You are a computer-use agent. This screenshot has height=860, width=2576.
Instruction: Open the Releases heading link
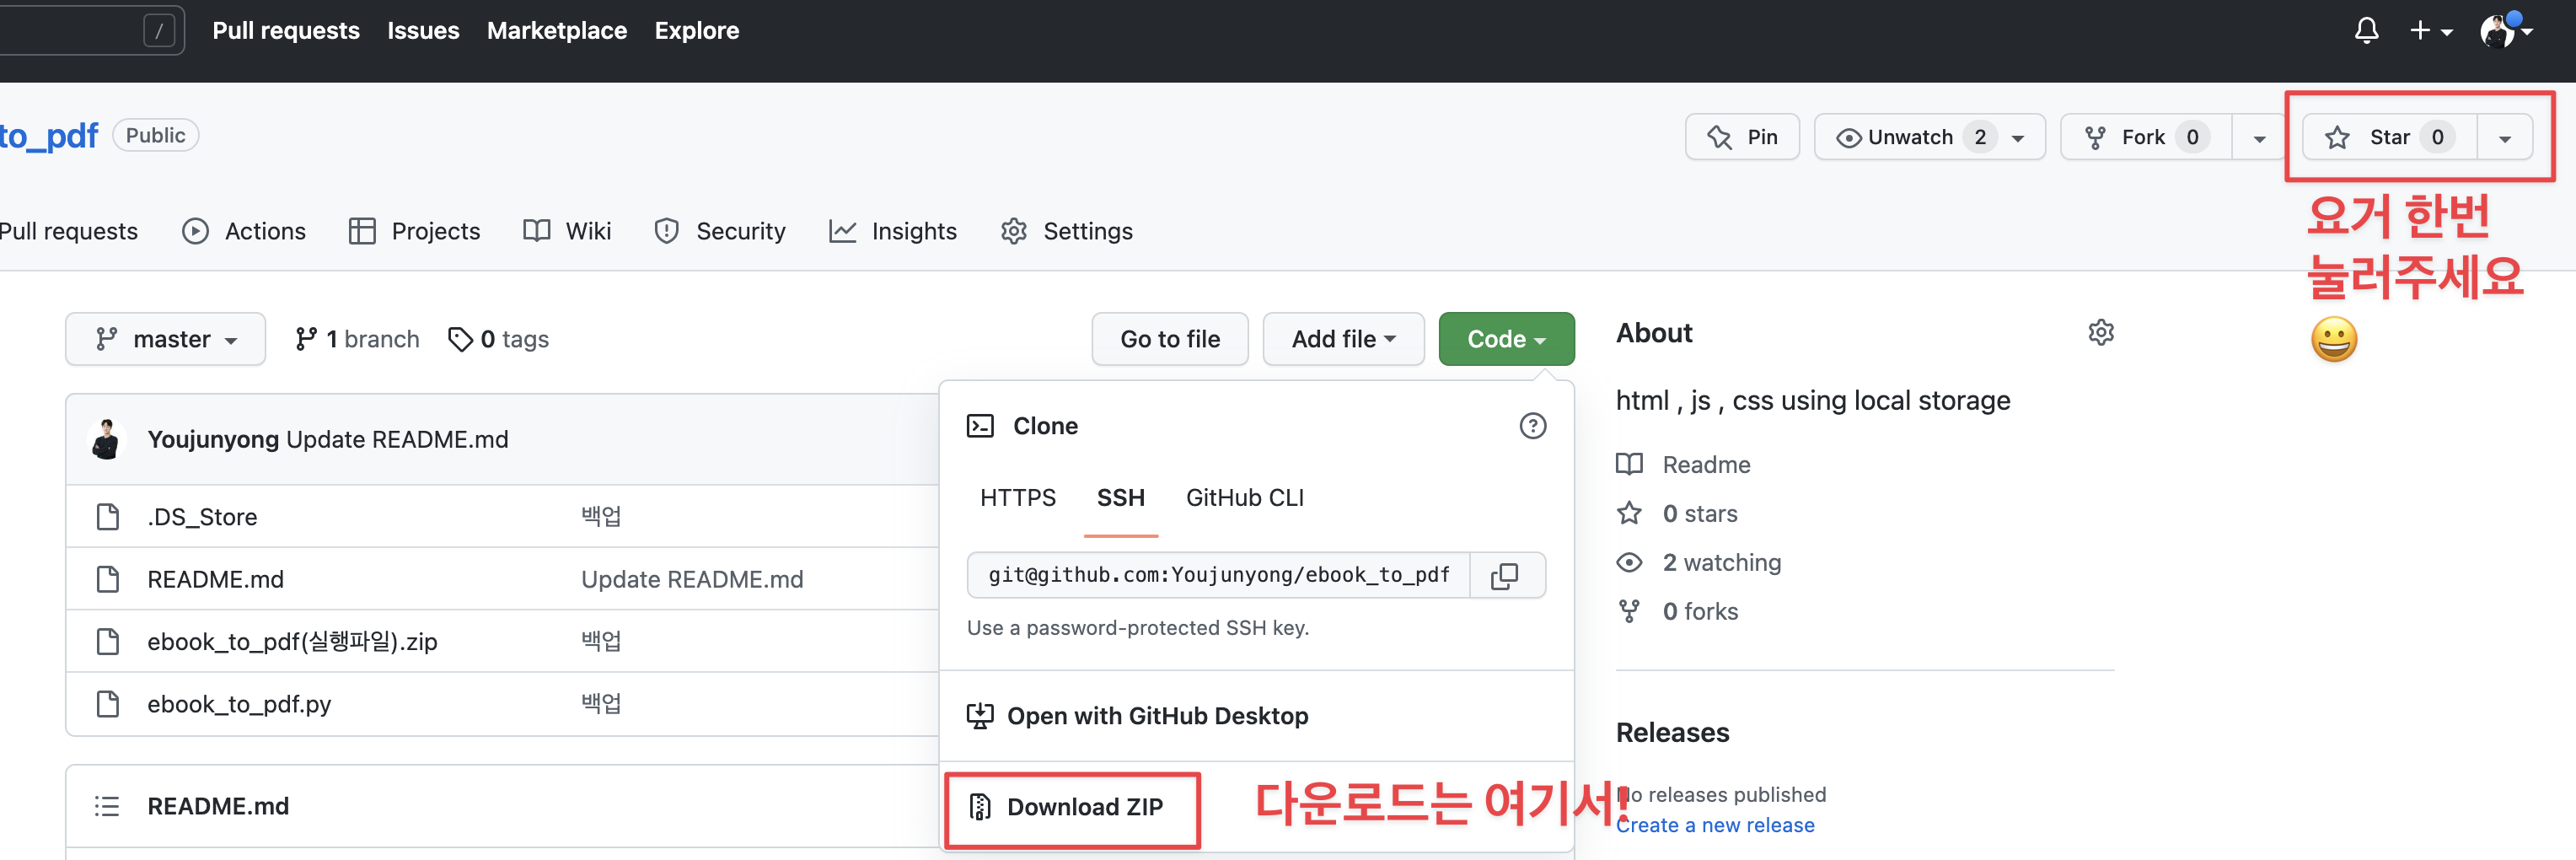click(1672, 733)
